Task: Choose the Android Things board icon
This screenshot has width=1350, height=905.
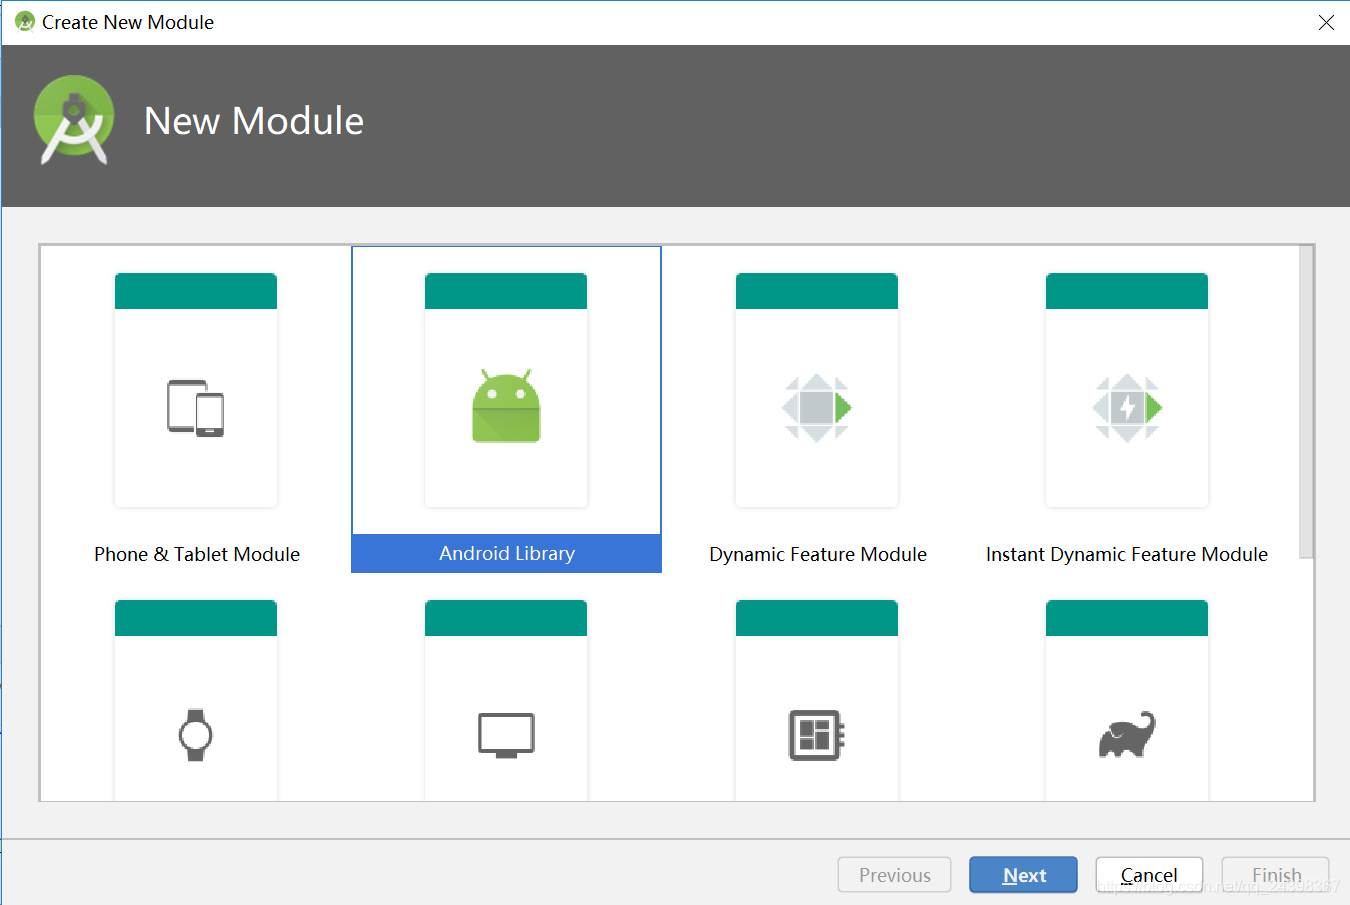Action: click(817, 735)
